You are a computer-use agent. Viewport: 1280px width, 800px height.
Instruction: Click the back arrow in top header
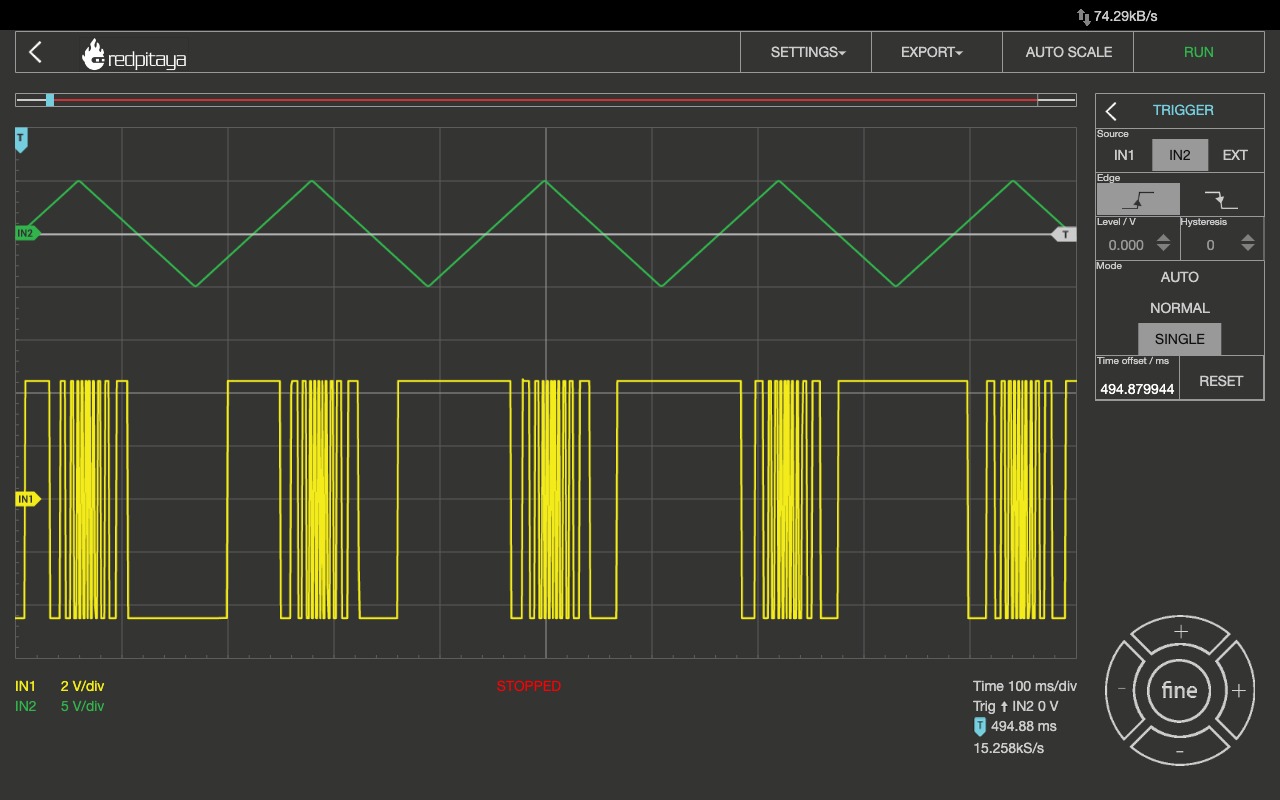[36, 52]
